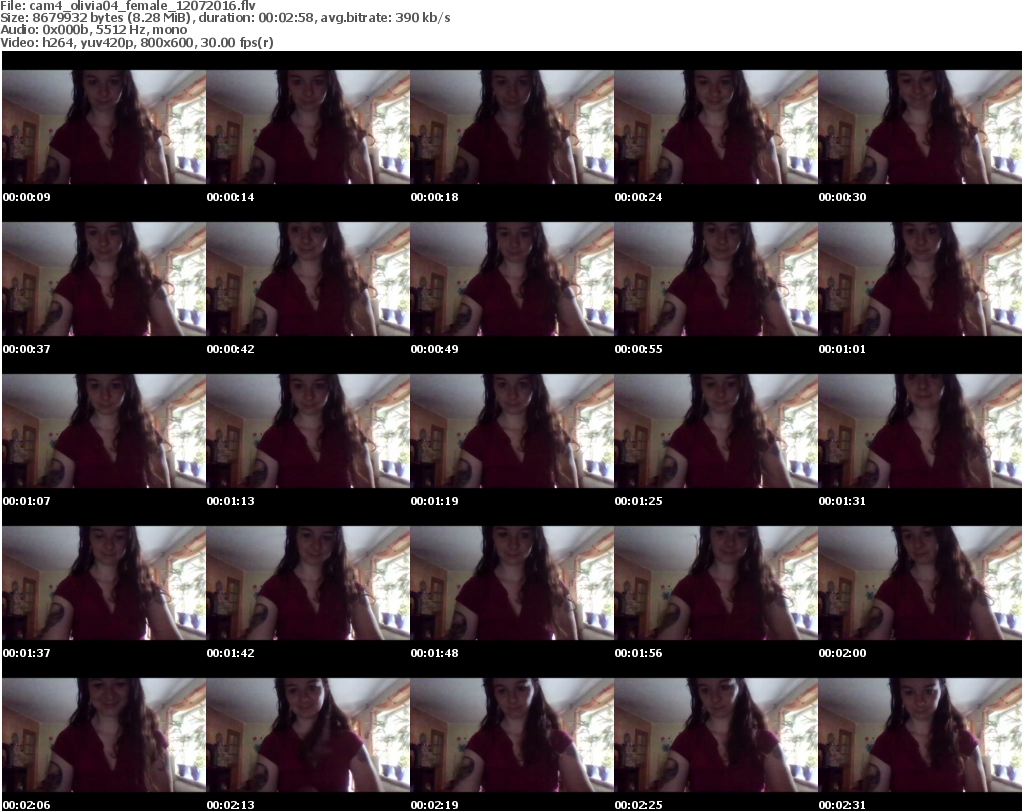Click the 00:01:56 timestamp label
The image size is (1024, 811).
point(638,653)
